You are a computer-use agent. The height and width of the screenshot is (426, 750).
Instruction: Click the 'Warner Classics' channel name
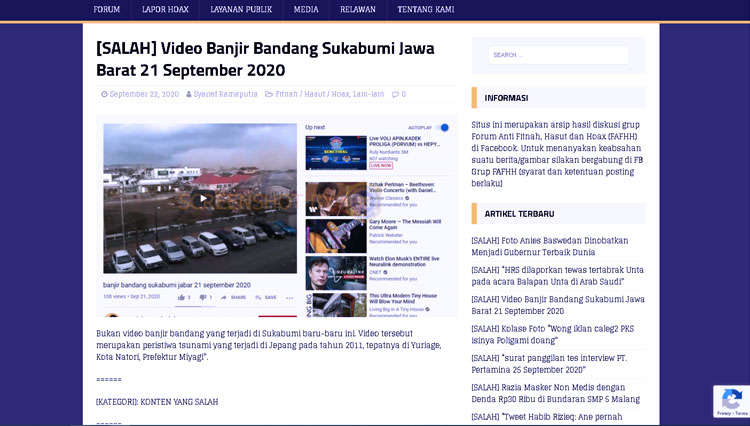386,198
